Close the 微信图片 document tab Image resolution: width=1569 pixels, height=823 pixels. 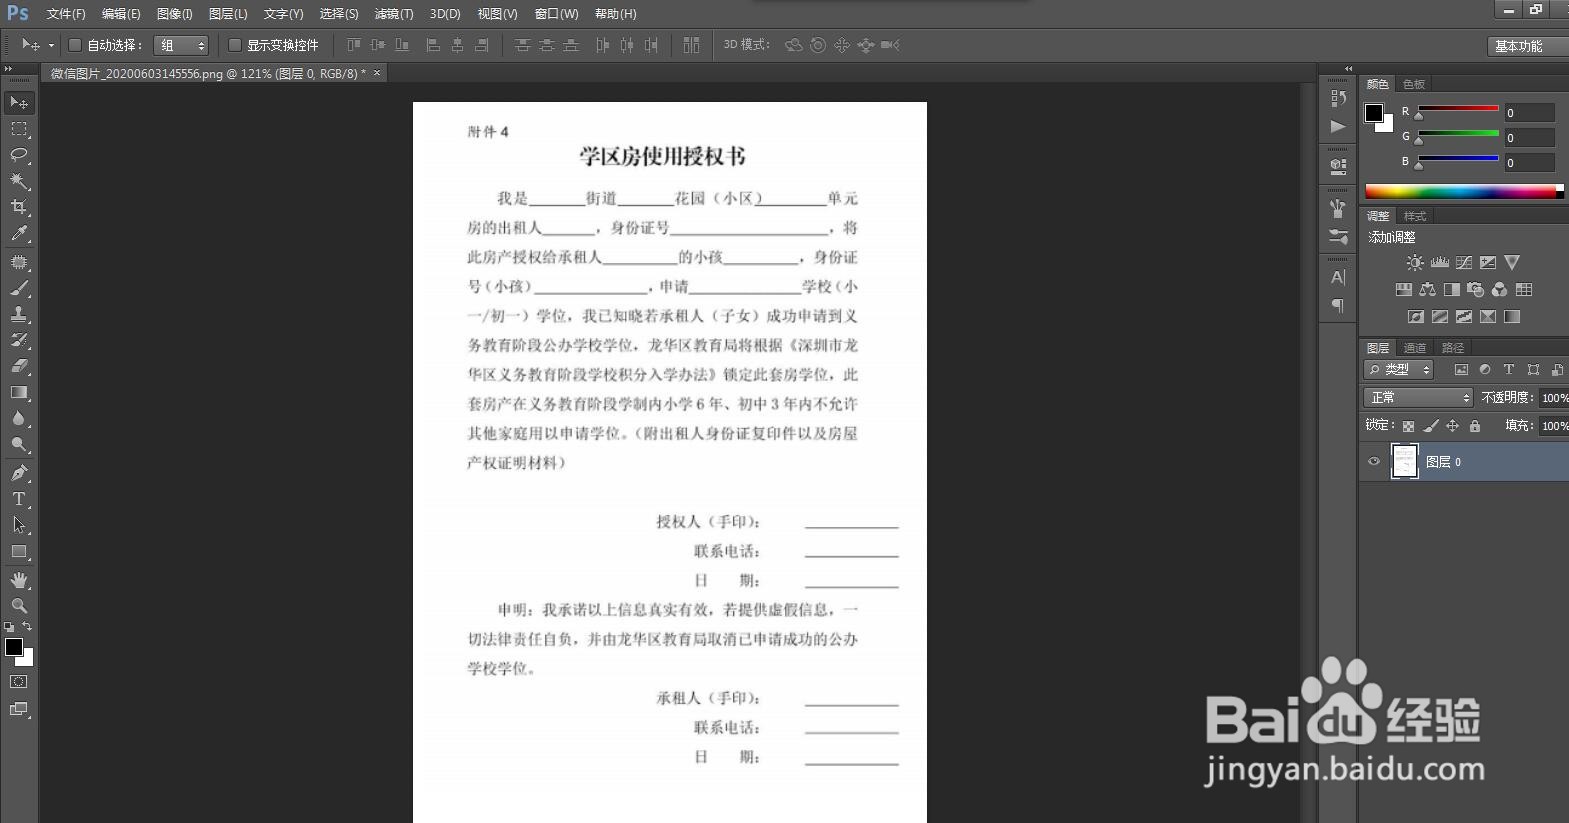[x=377, y=73]
